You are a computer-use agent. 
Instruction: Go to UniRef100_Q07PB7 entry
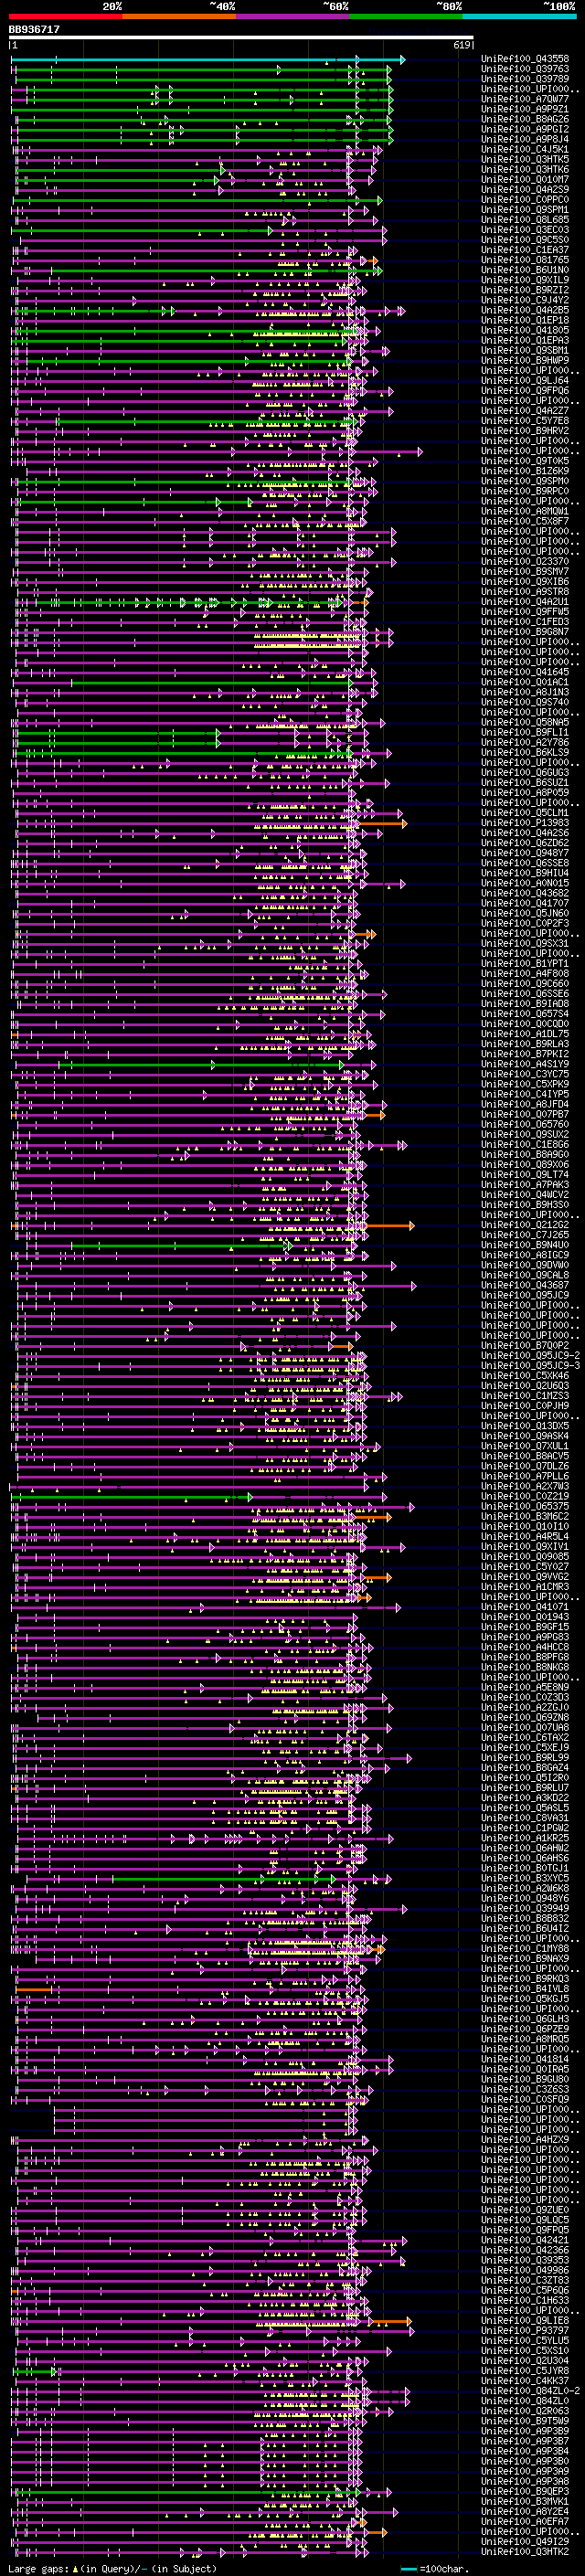[525, 1114]
